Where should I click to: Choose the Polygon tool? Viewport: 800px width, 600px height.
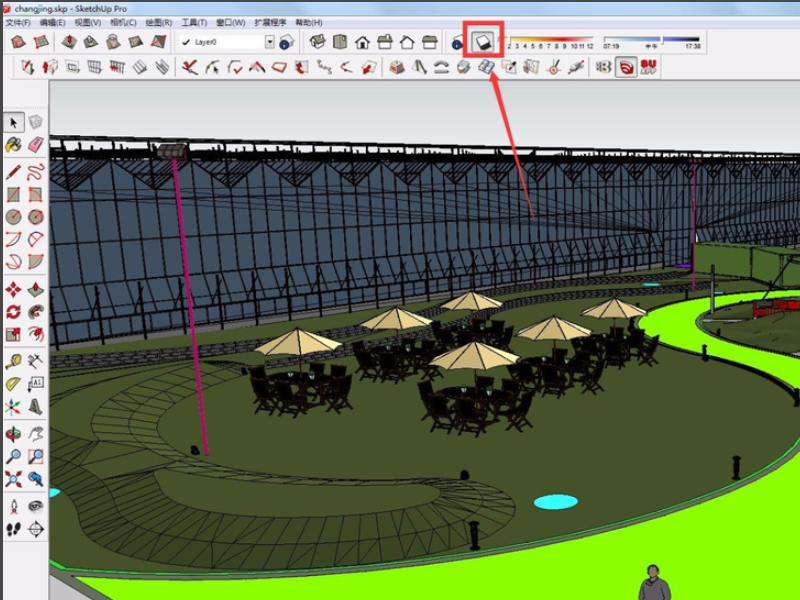point(35,217)
